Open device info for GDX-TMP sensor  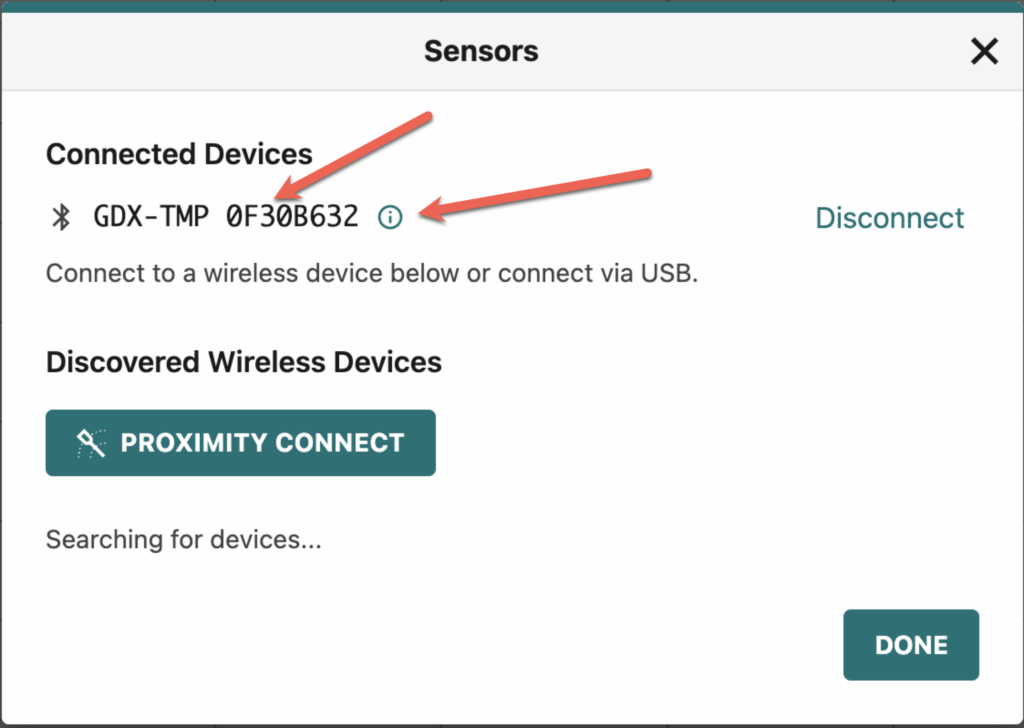pos(390,217)
